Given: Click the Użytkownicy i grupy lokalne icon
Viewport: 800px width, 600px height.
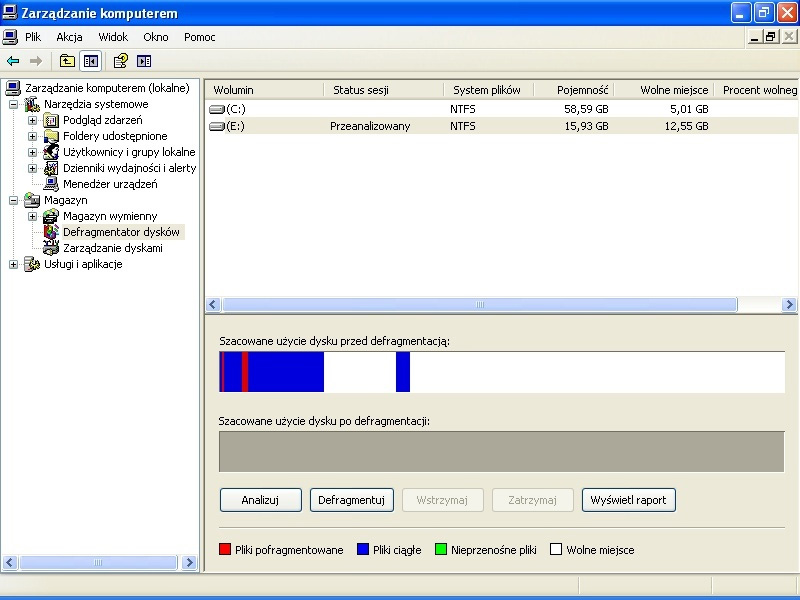Looking at the screenshot, I should click(x=51, y=152).
